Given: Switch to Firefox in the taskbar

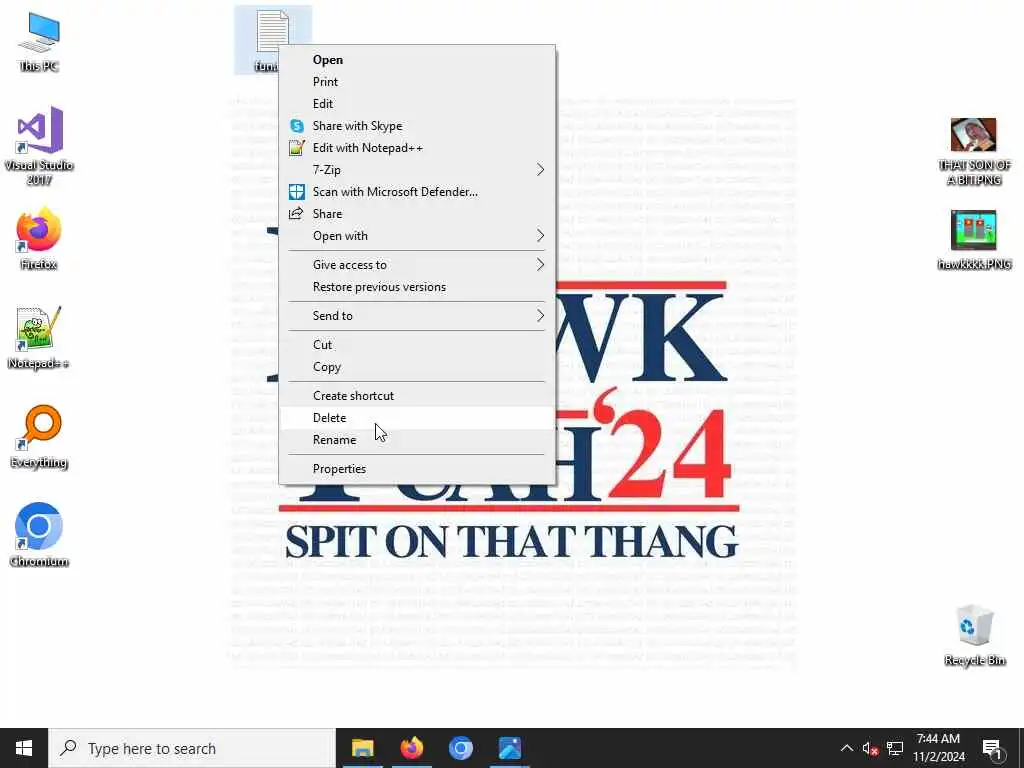Looking at the screenshot, I should coord(411,748).
